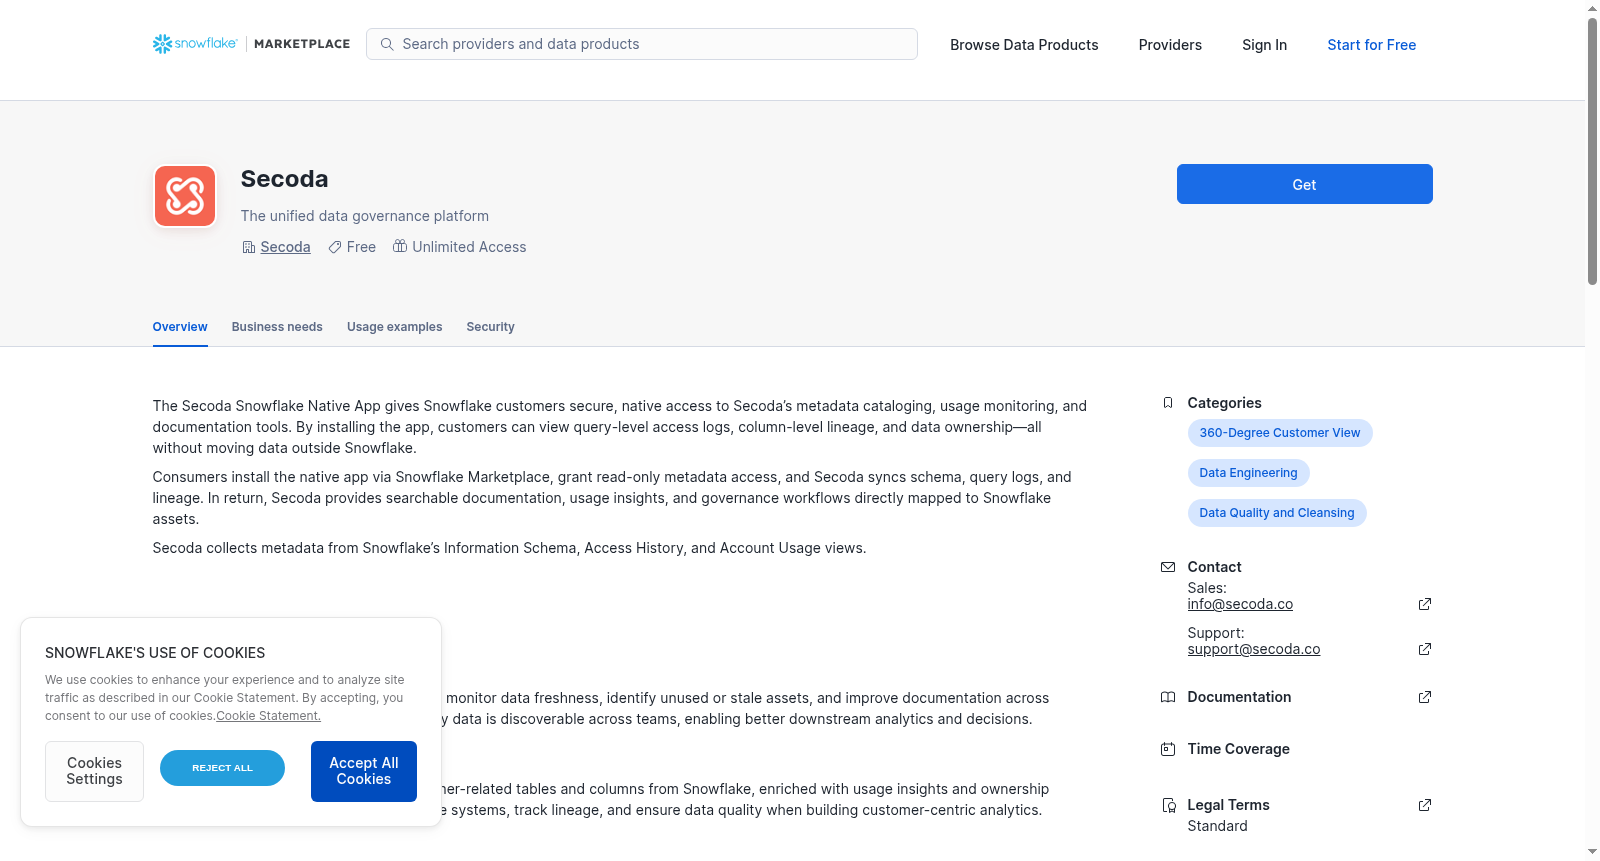
Task: Click the Documentation book icon
Action: pyautogui.click(x=1168, y=697)
